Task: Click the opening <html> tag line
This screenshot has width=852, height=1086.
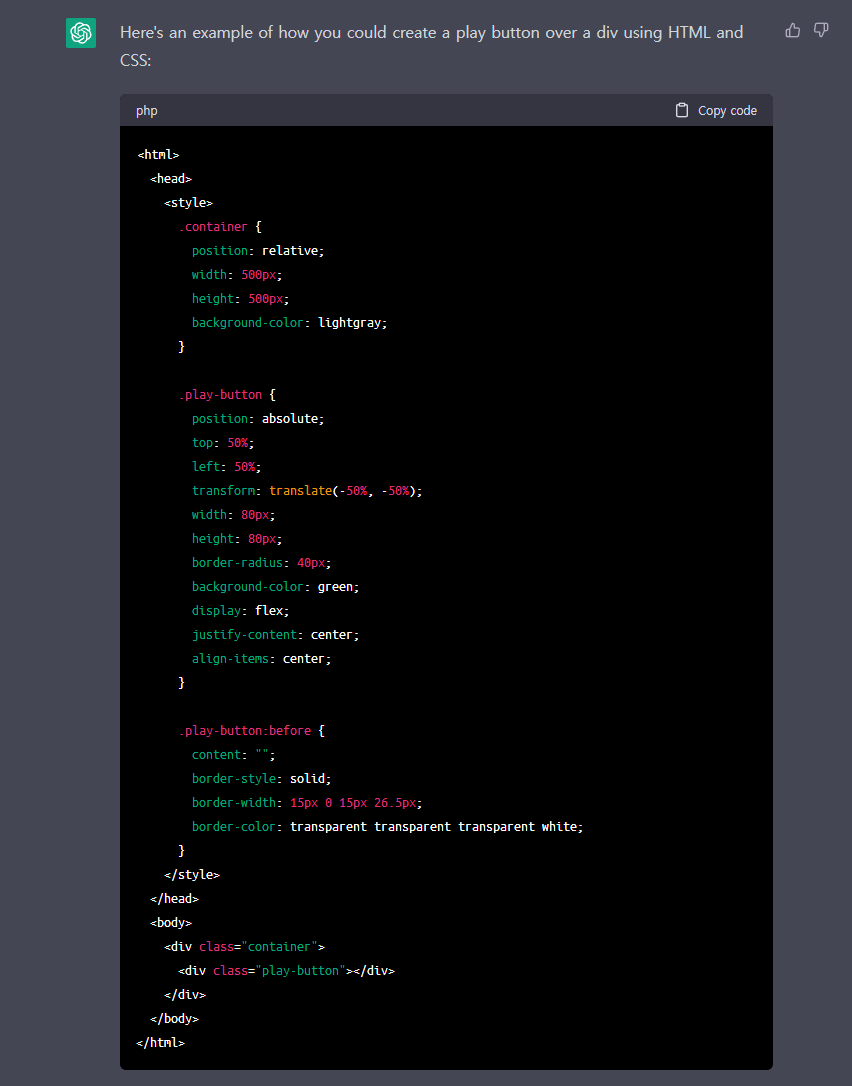Action: [x=158, y=154]
